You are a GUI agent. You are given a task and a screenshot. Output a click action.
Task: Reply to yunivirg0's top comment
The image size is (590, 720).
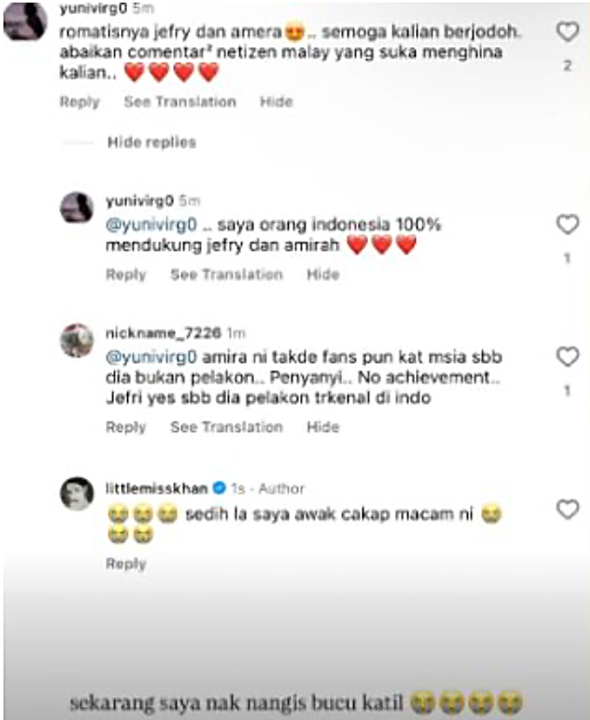tap(79, 101)
